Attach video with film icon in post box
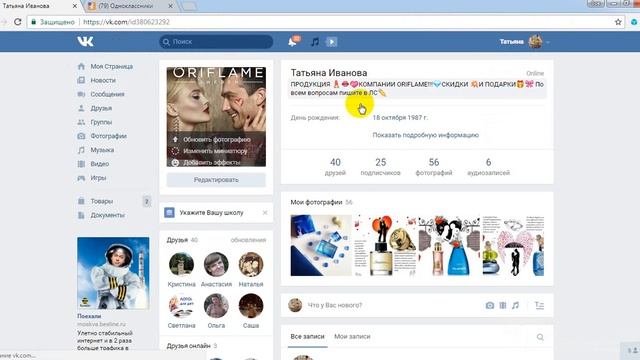Viewport: 640px width, 360px height. tap(502, 305)
